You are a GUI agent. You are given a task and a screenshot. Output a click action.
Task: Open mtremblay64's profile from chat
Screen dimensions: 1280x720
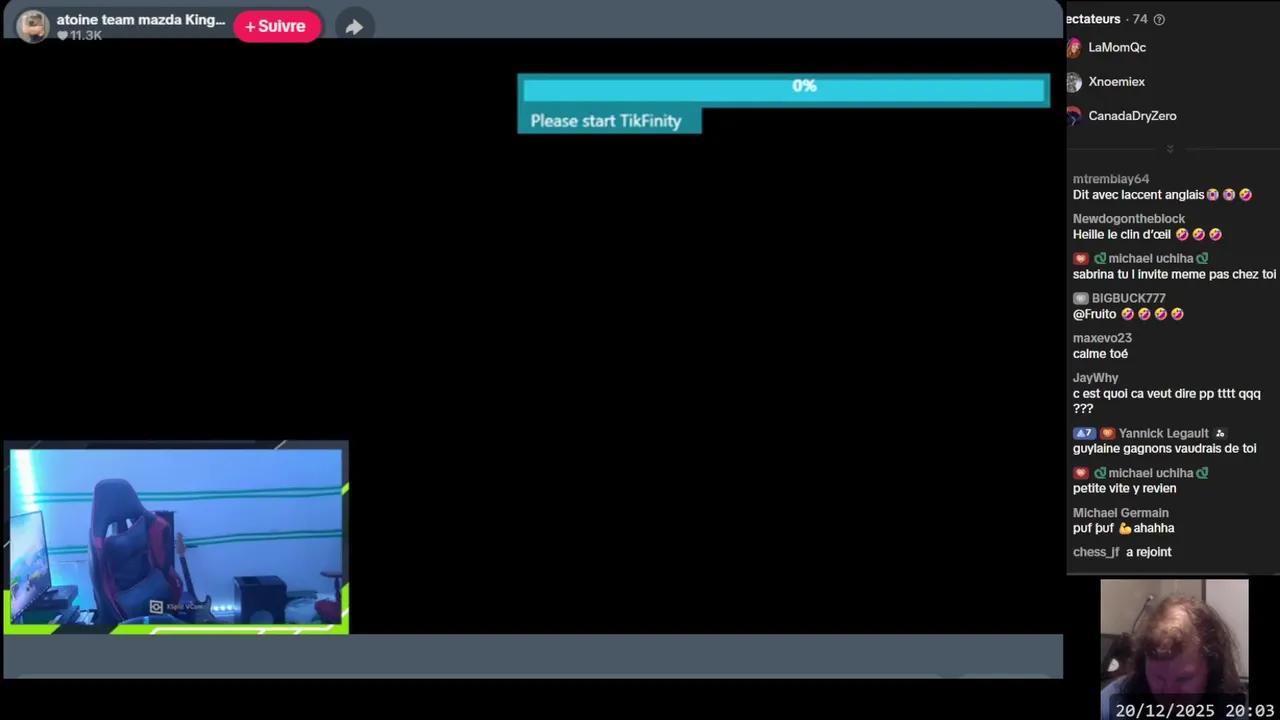pos(1111,179)
